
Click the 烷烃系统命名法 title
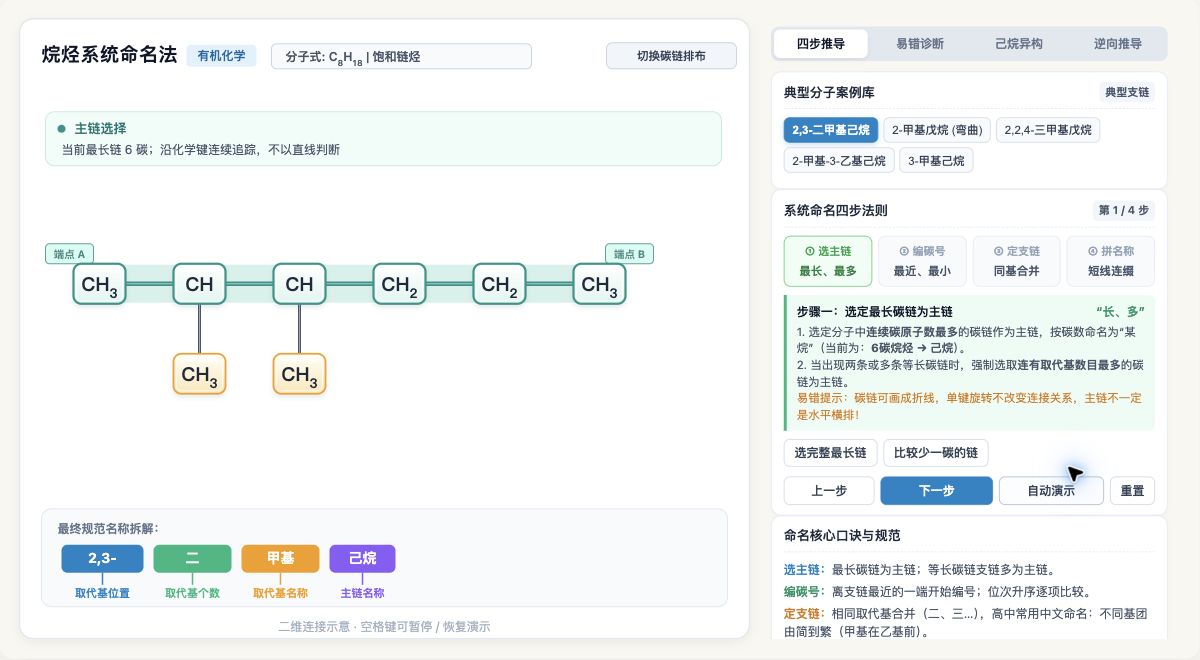[x=109, y=55]
